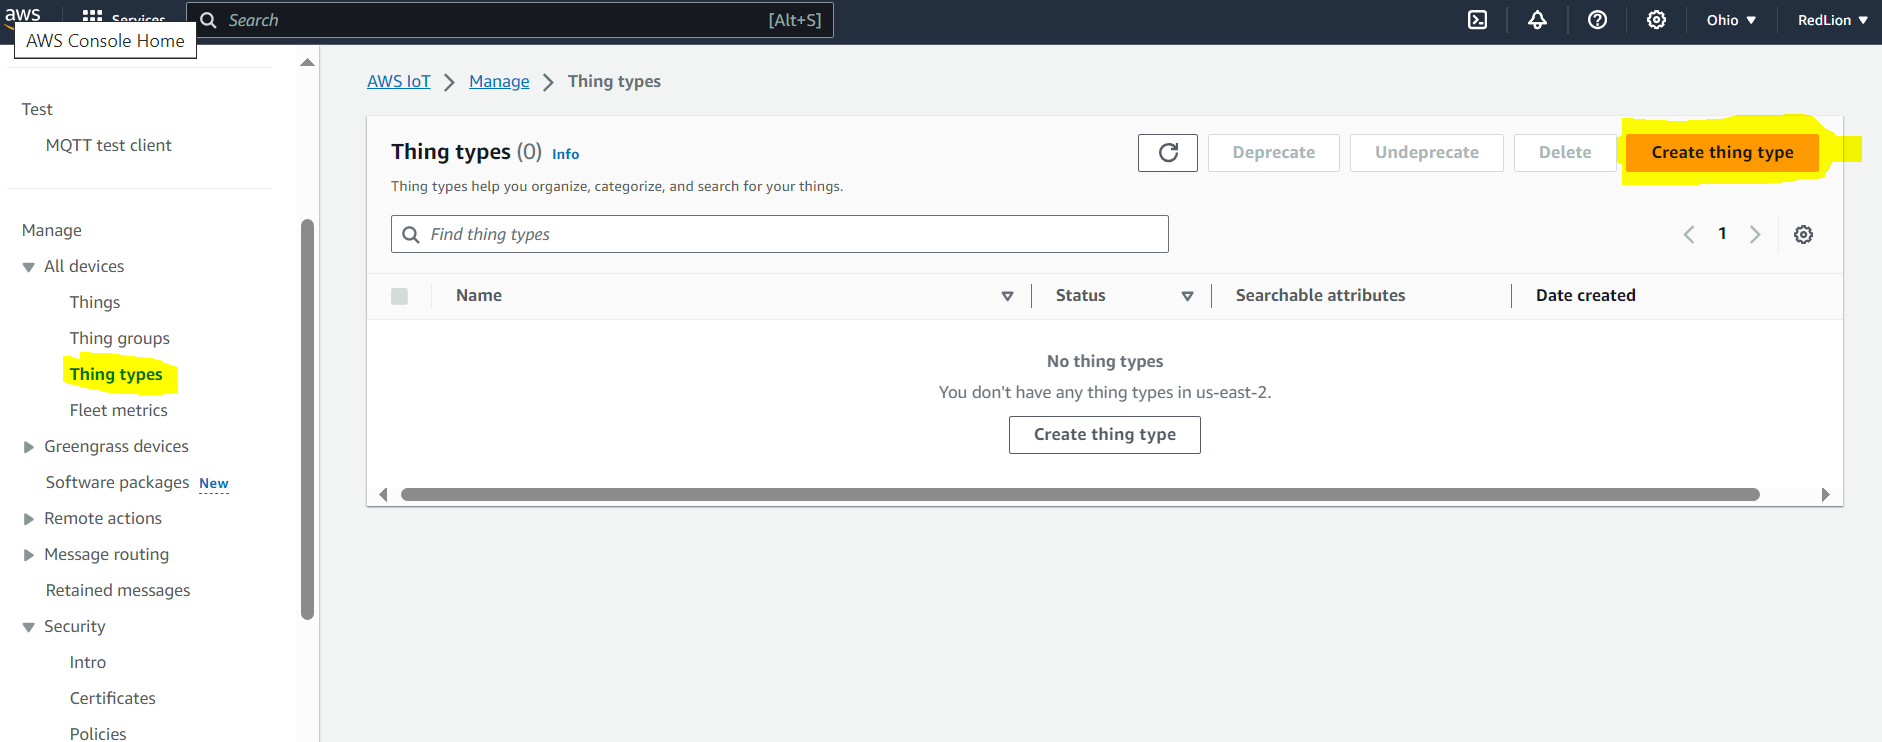Image resolution: width=1882 pixels, height=742 pixels.
Task: Click the Name column header
Action: (x=479, y=295)
